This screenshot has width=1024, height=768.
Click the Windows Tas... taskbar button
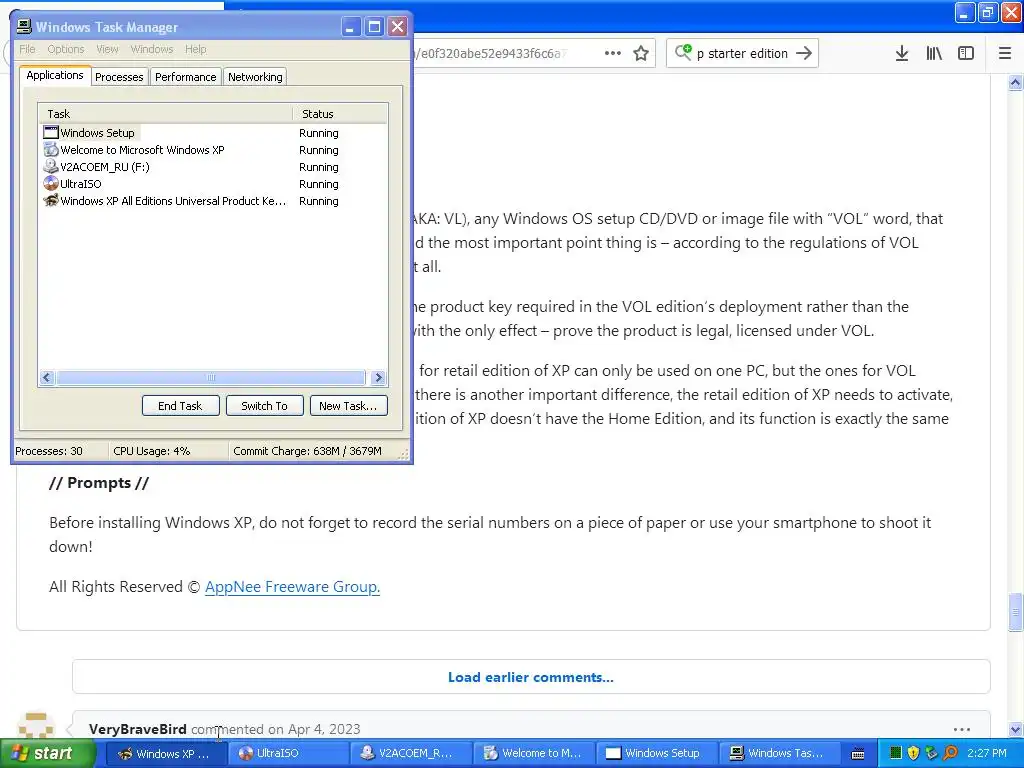point(778,754)
